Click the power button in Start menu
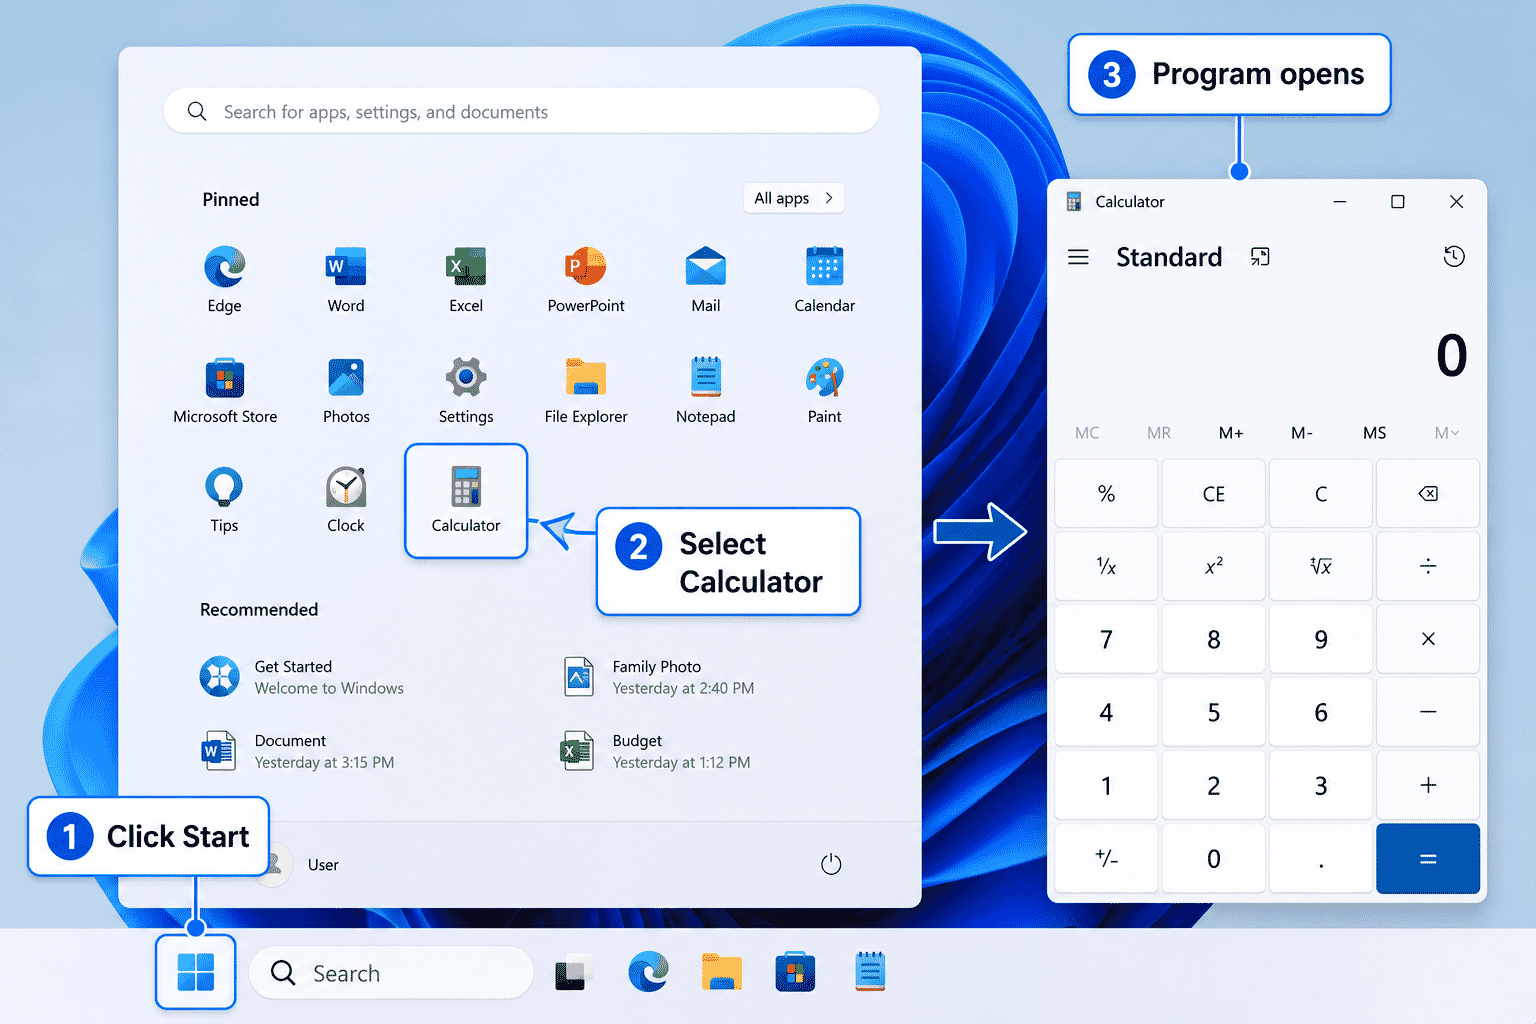This screenshot has width=1536, height=1024. pyautogui.click(x=831, y=864)
